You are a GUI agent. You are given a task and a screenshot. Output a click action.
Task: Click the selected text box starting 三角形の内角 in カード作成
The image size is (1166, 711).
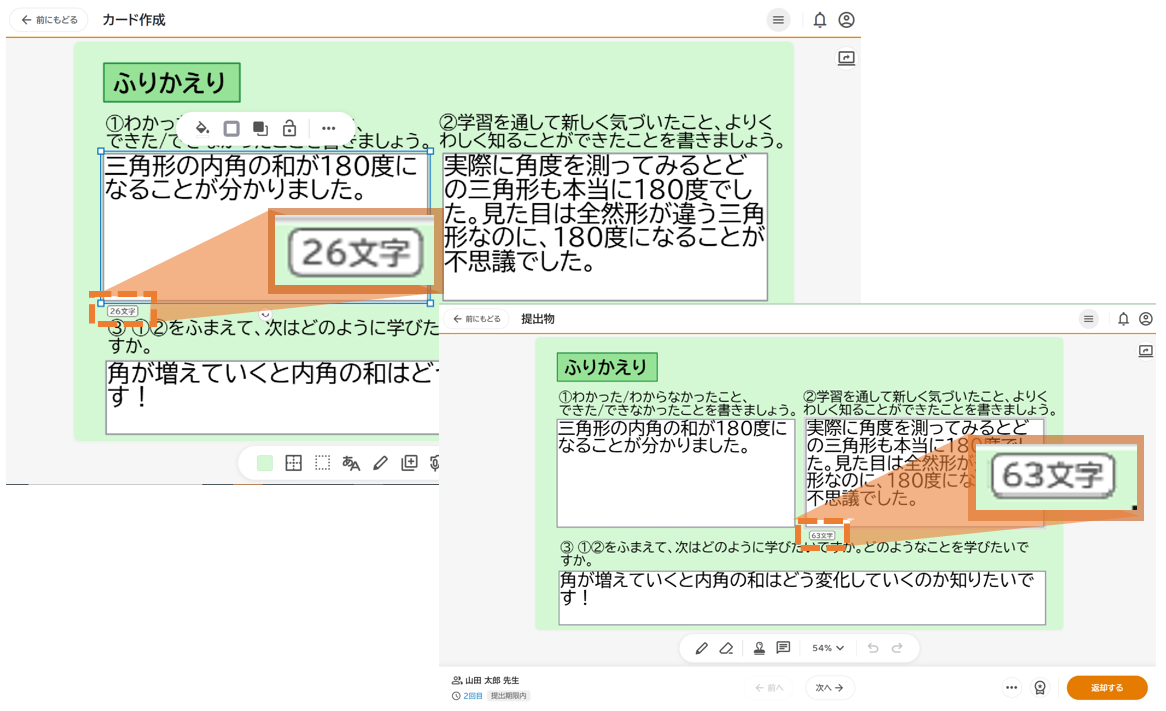pyautogui.click(x=265, y=227)
